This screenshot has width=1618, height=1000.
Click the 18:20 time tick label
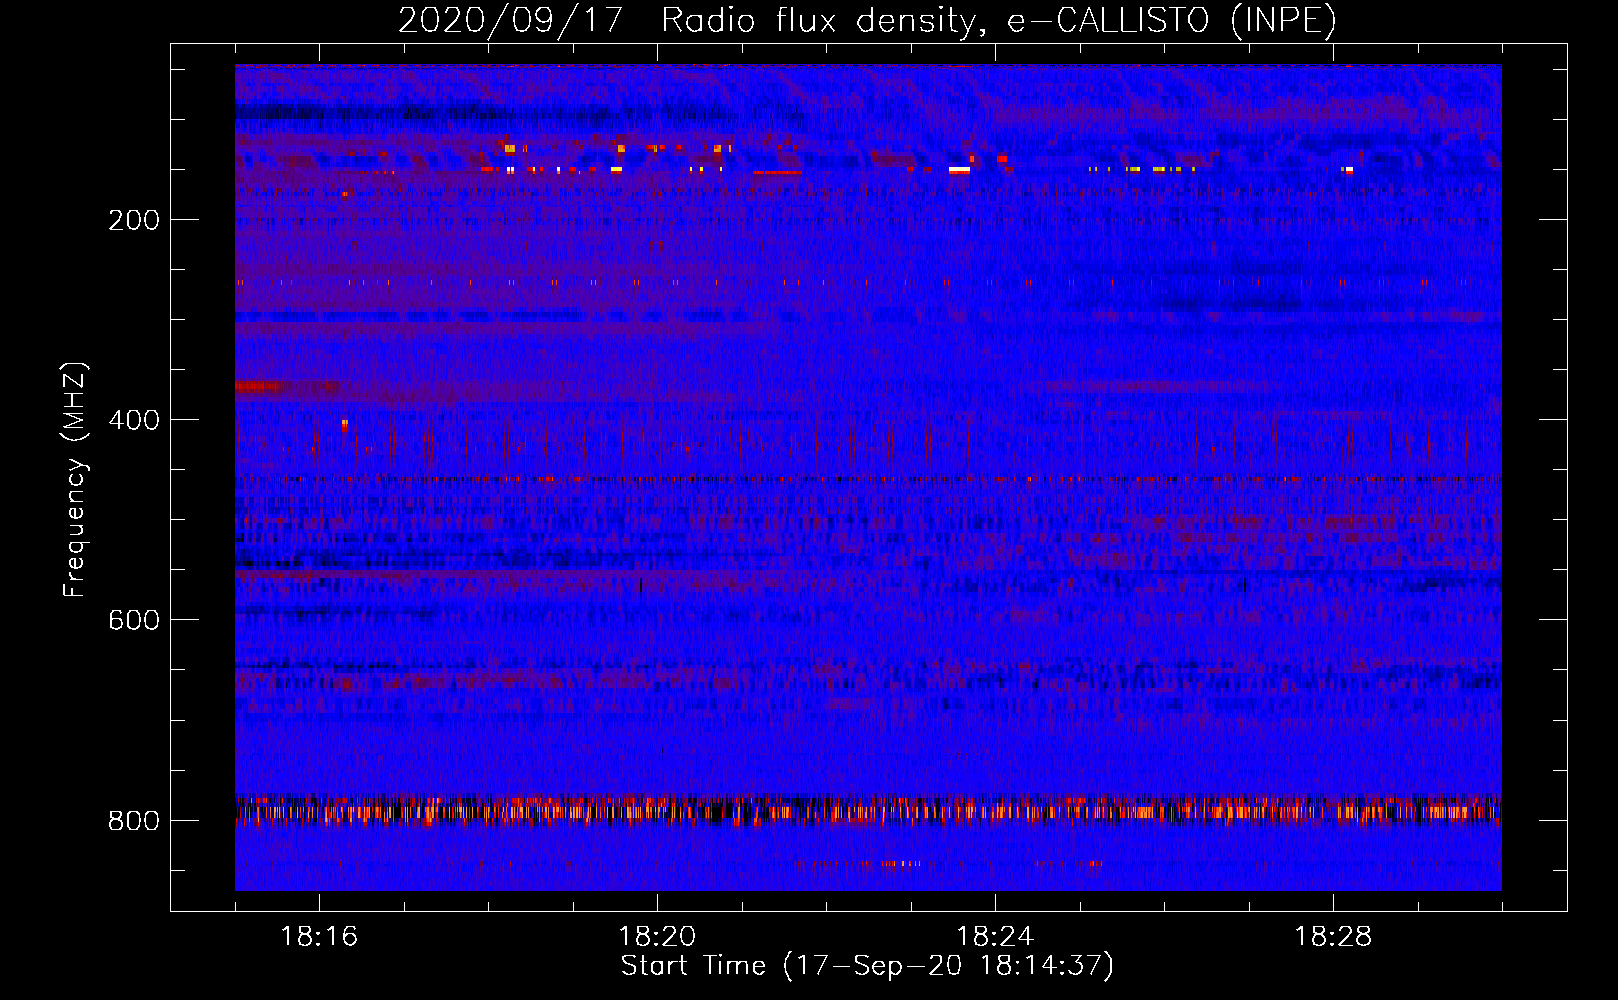pos(657,937)
